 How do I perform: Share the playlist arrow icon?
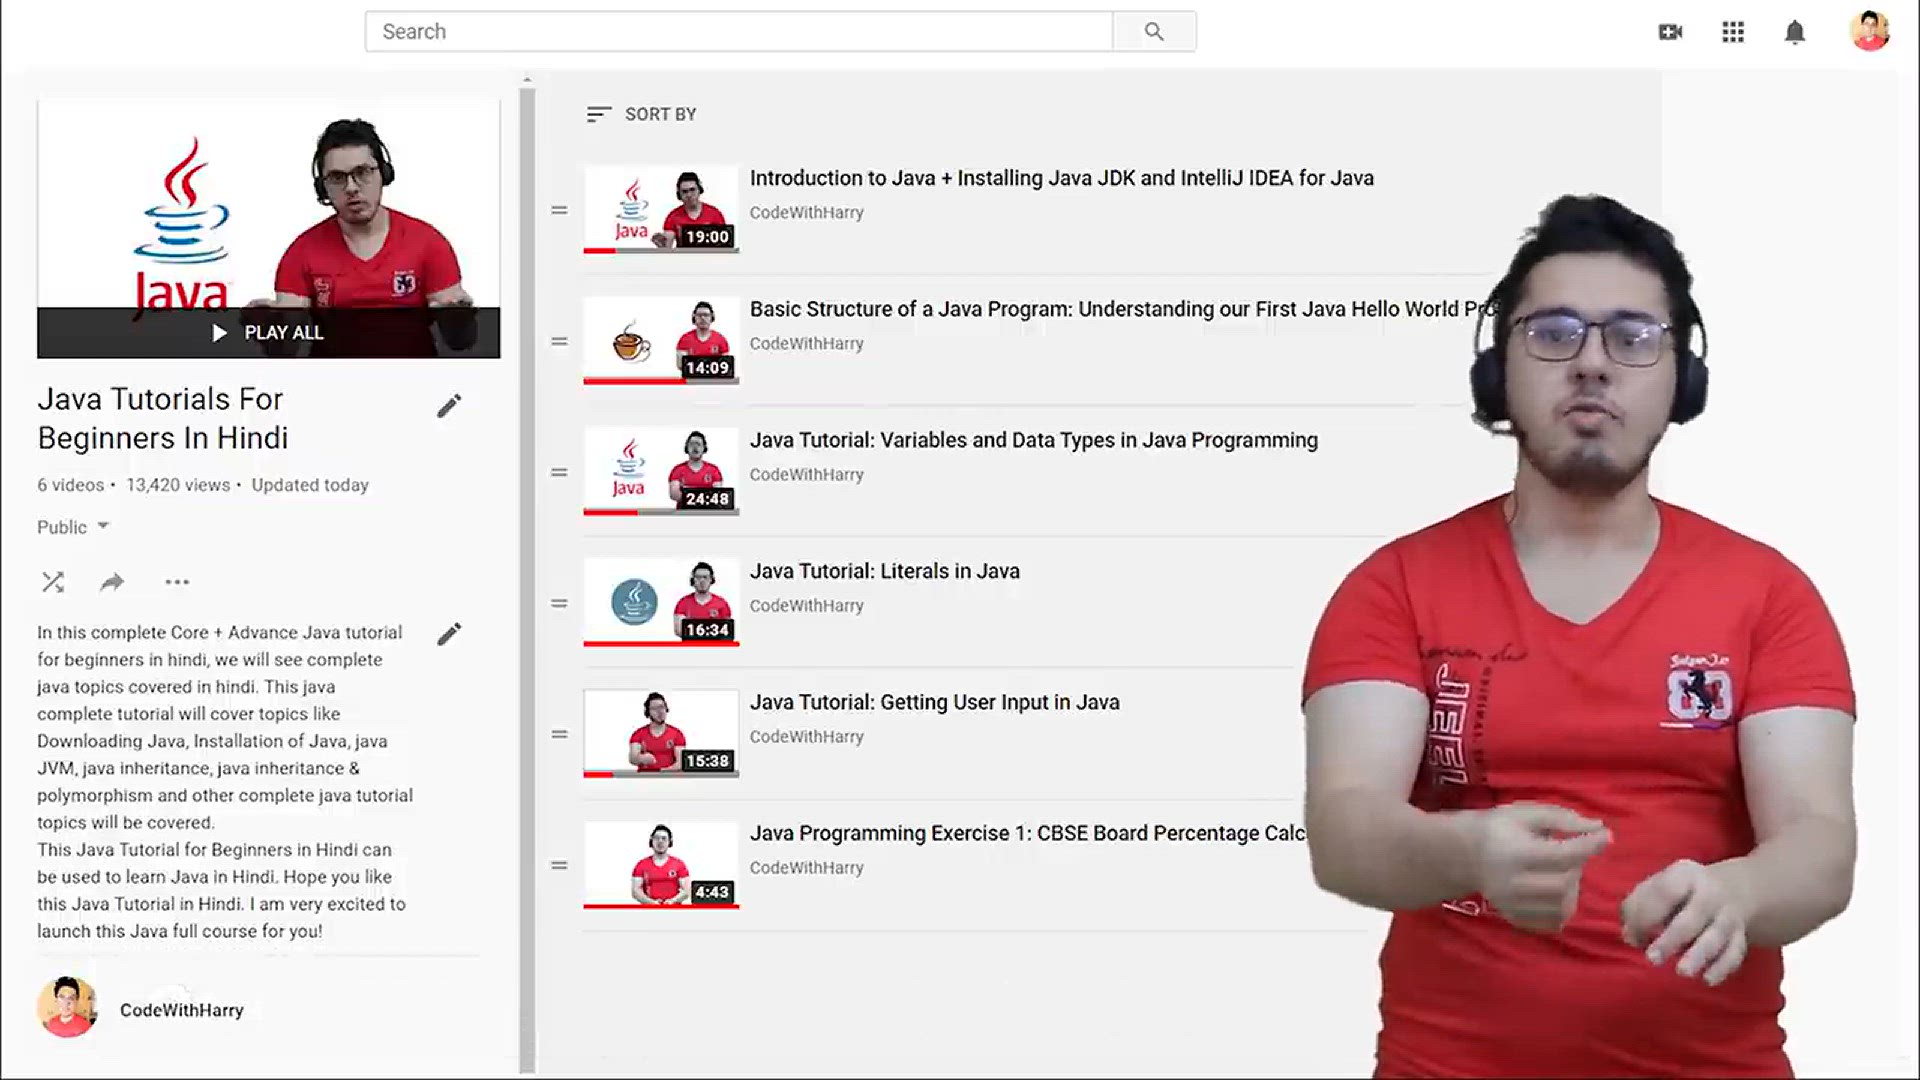[x=112, y=582]
